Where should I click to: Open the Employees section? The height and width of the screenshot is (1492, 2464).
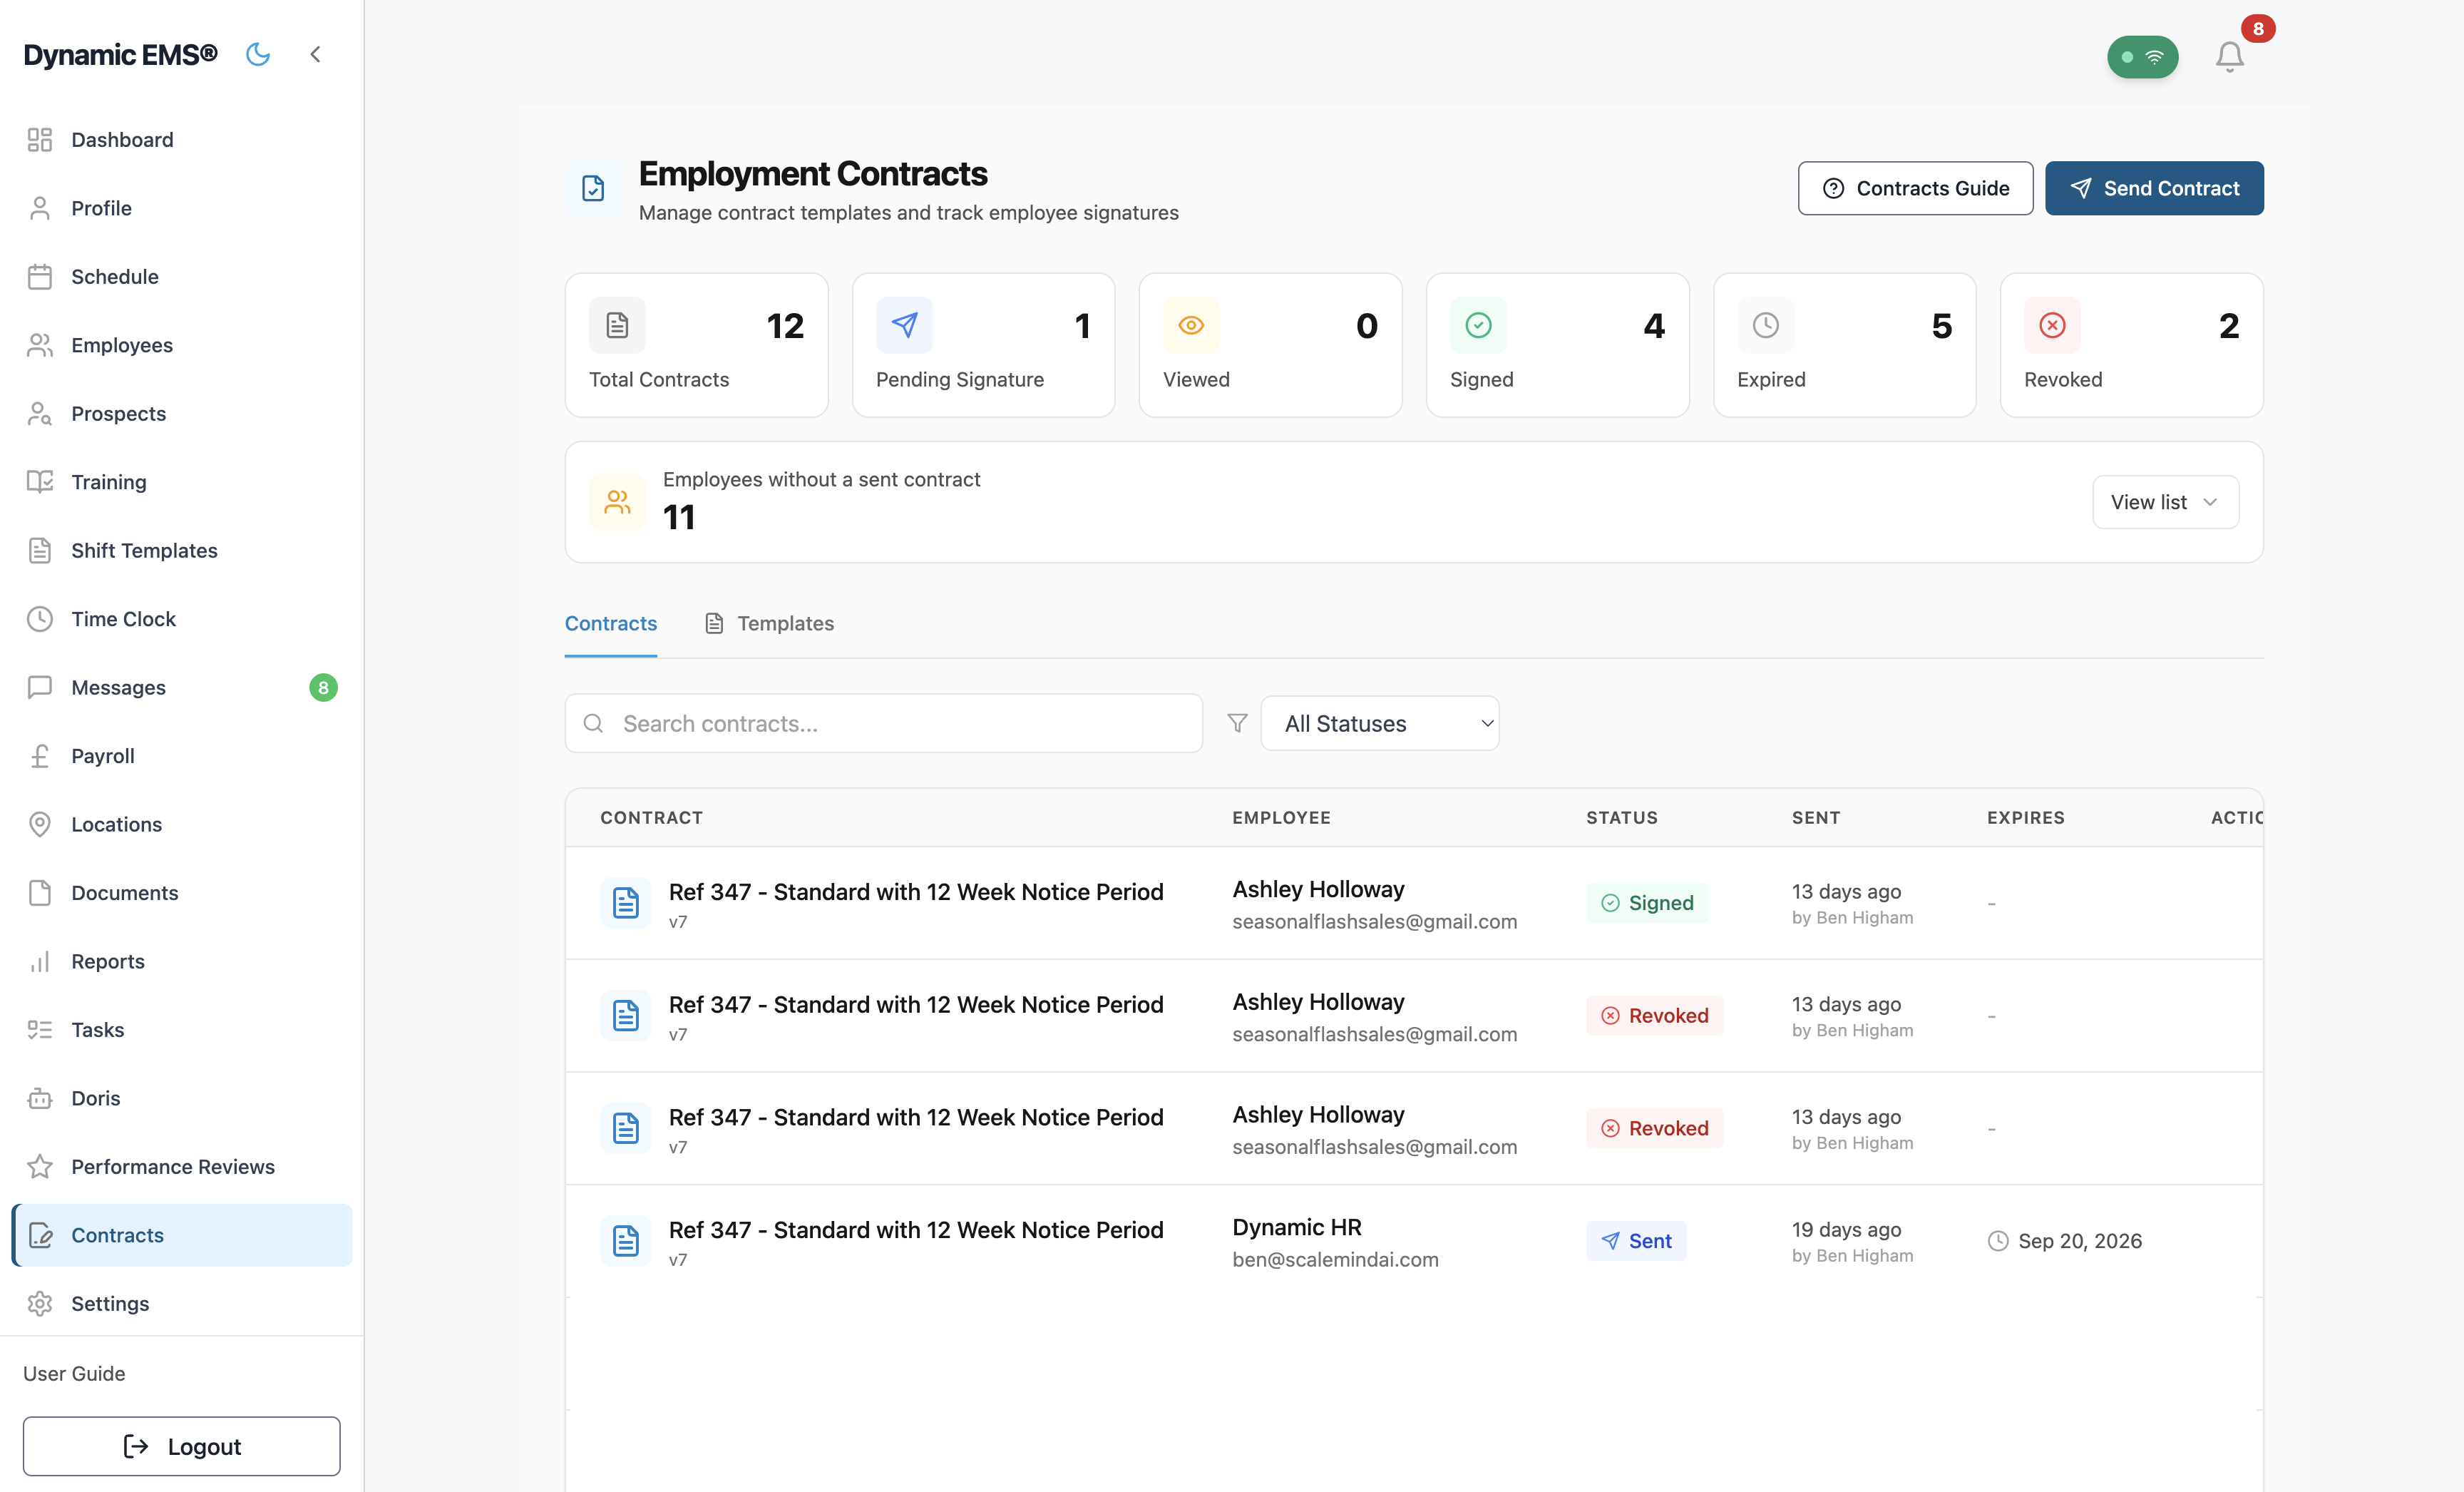point(181,345)
